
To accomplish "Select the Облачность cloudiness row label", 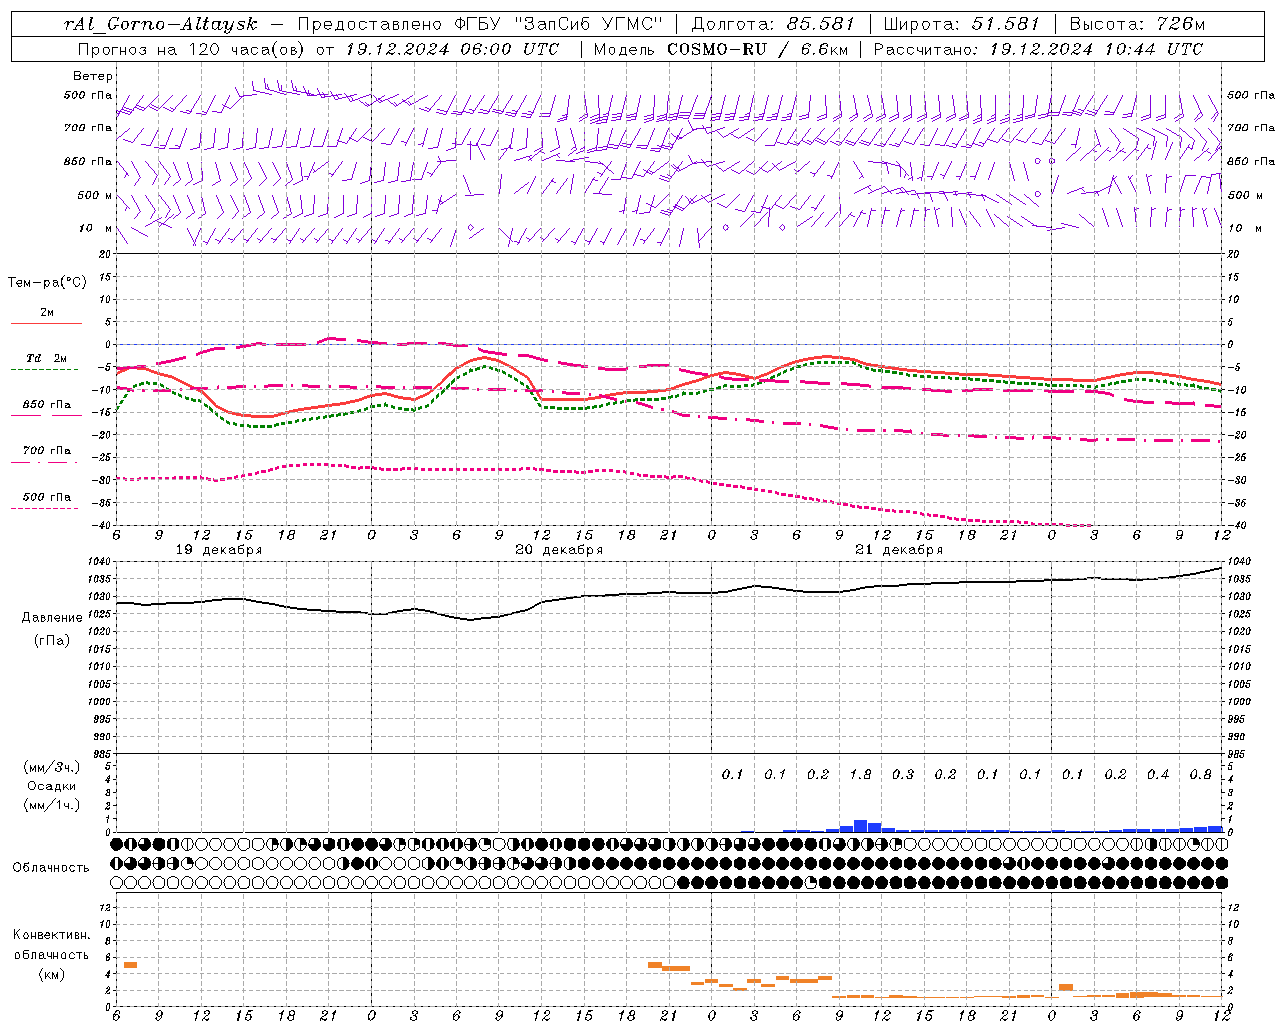I will tap(51, 868).
